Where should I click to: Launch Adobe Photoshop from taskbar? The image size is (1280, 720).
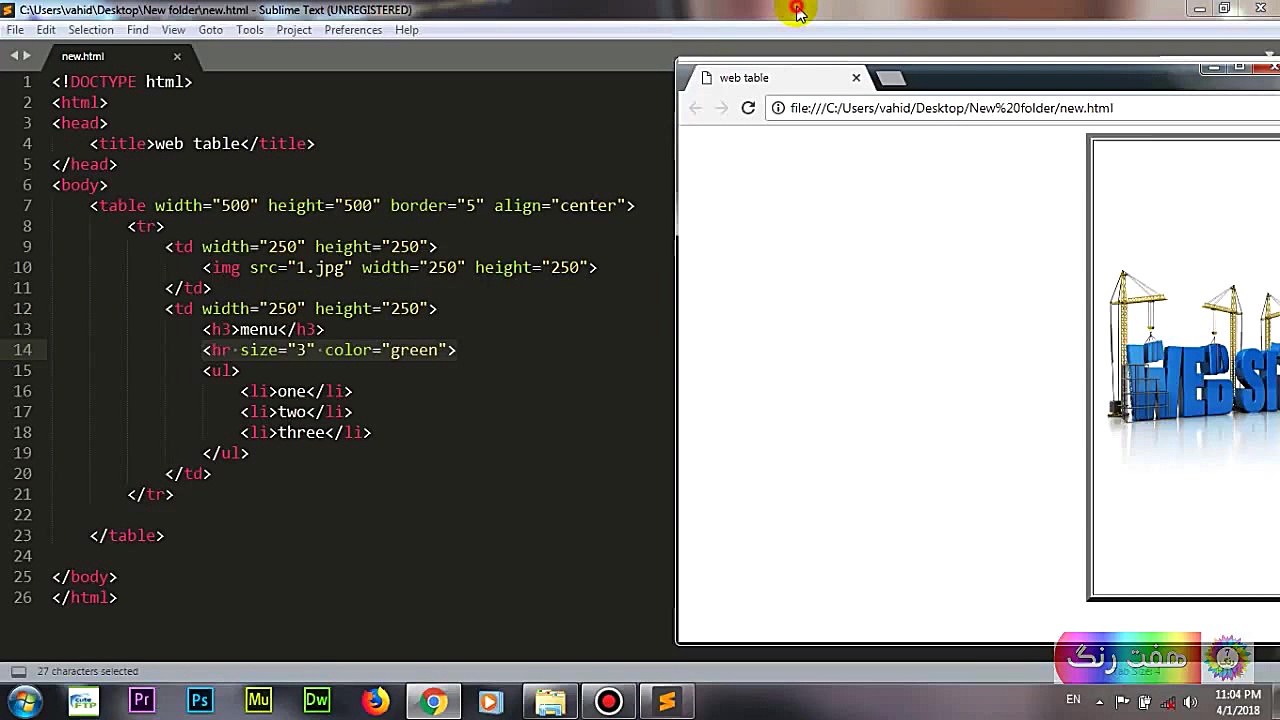(200, 701)
